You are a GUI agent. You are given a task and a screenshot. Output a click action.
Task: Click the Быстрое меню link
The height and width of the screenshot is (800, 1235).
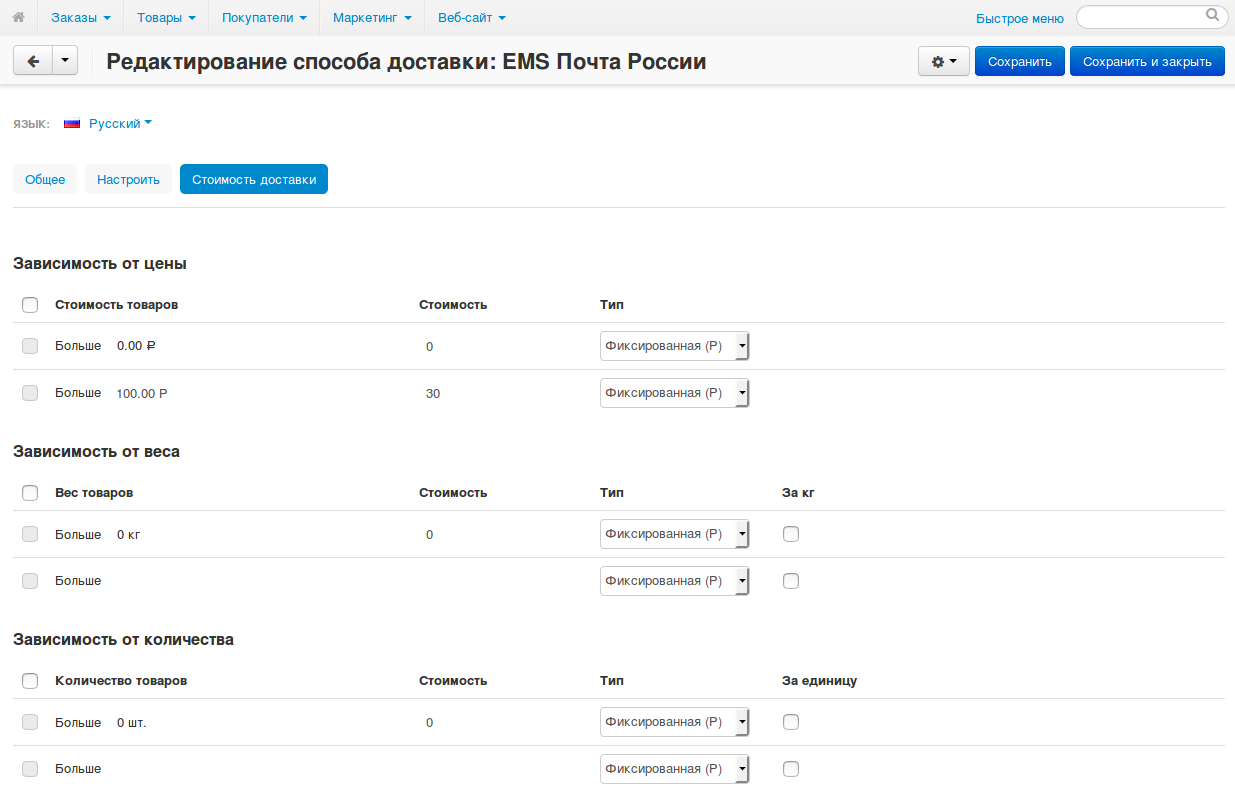pyautogui.click(x=1019, y=18)
